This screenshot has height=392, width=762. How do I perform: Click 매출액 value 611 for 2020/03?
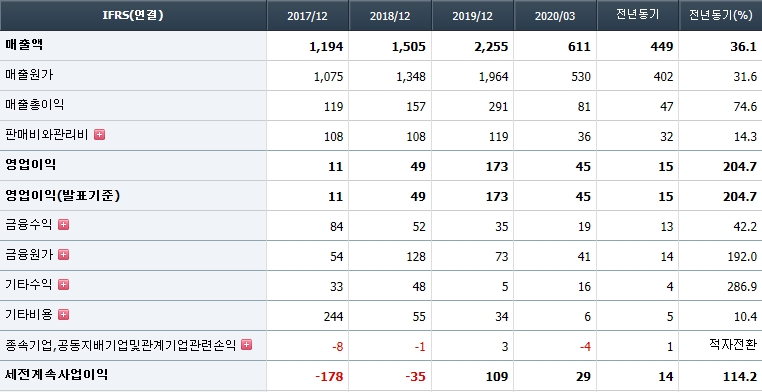[x=580, y=47]
